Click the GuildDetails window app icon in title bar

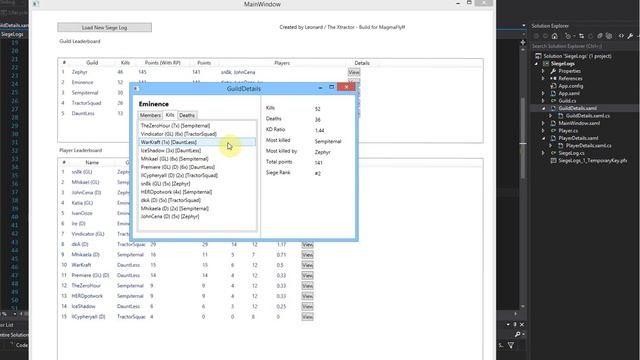coord(136,88)
